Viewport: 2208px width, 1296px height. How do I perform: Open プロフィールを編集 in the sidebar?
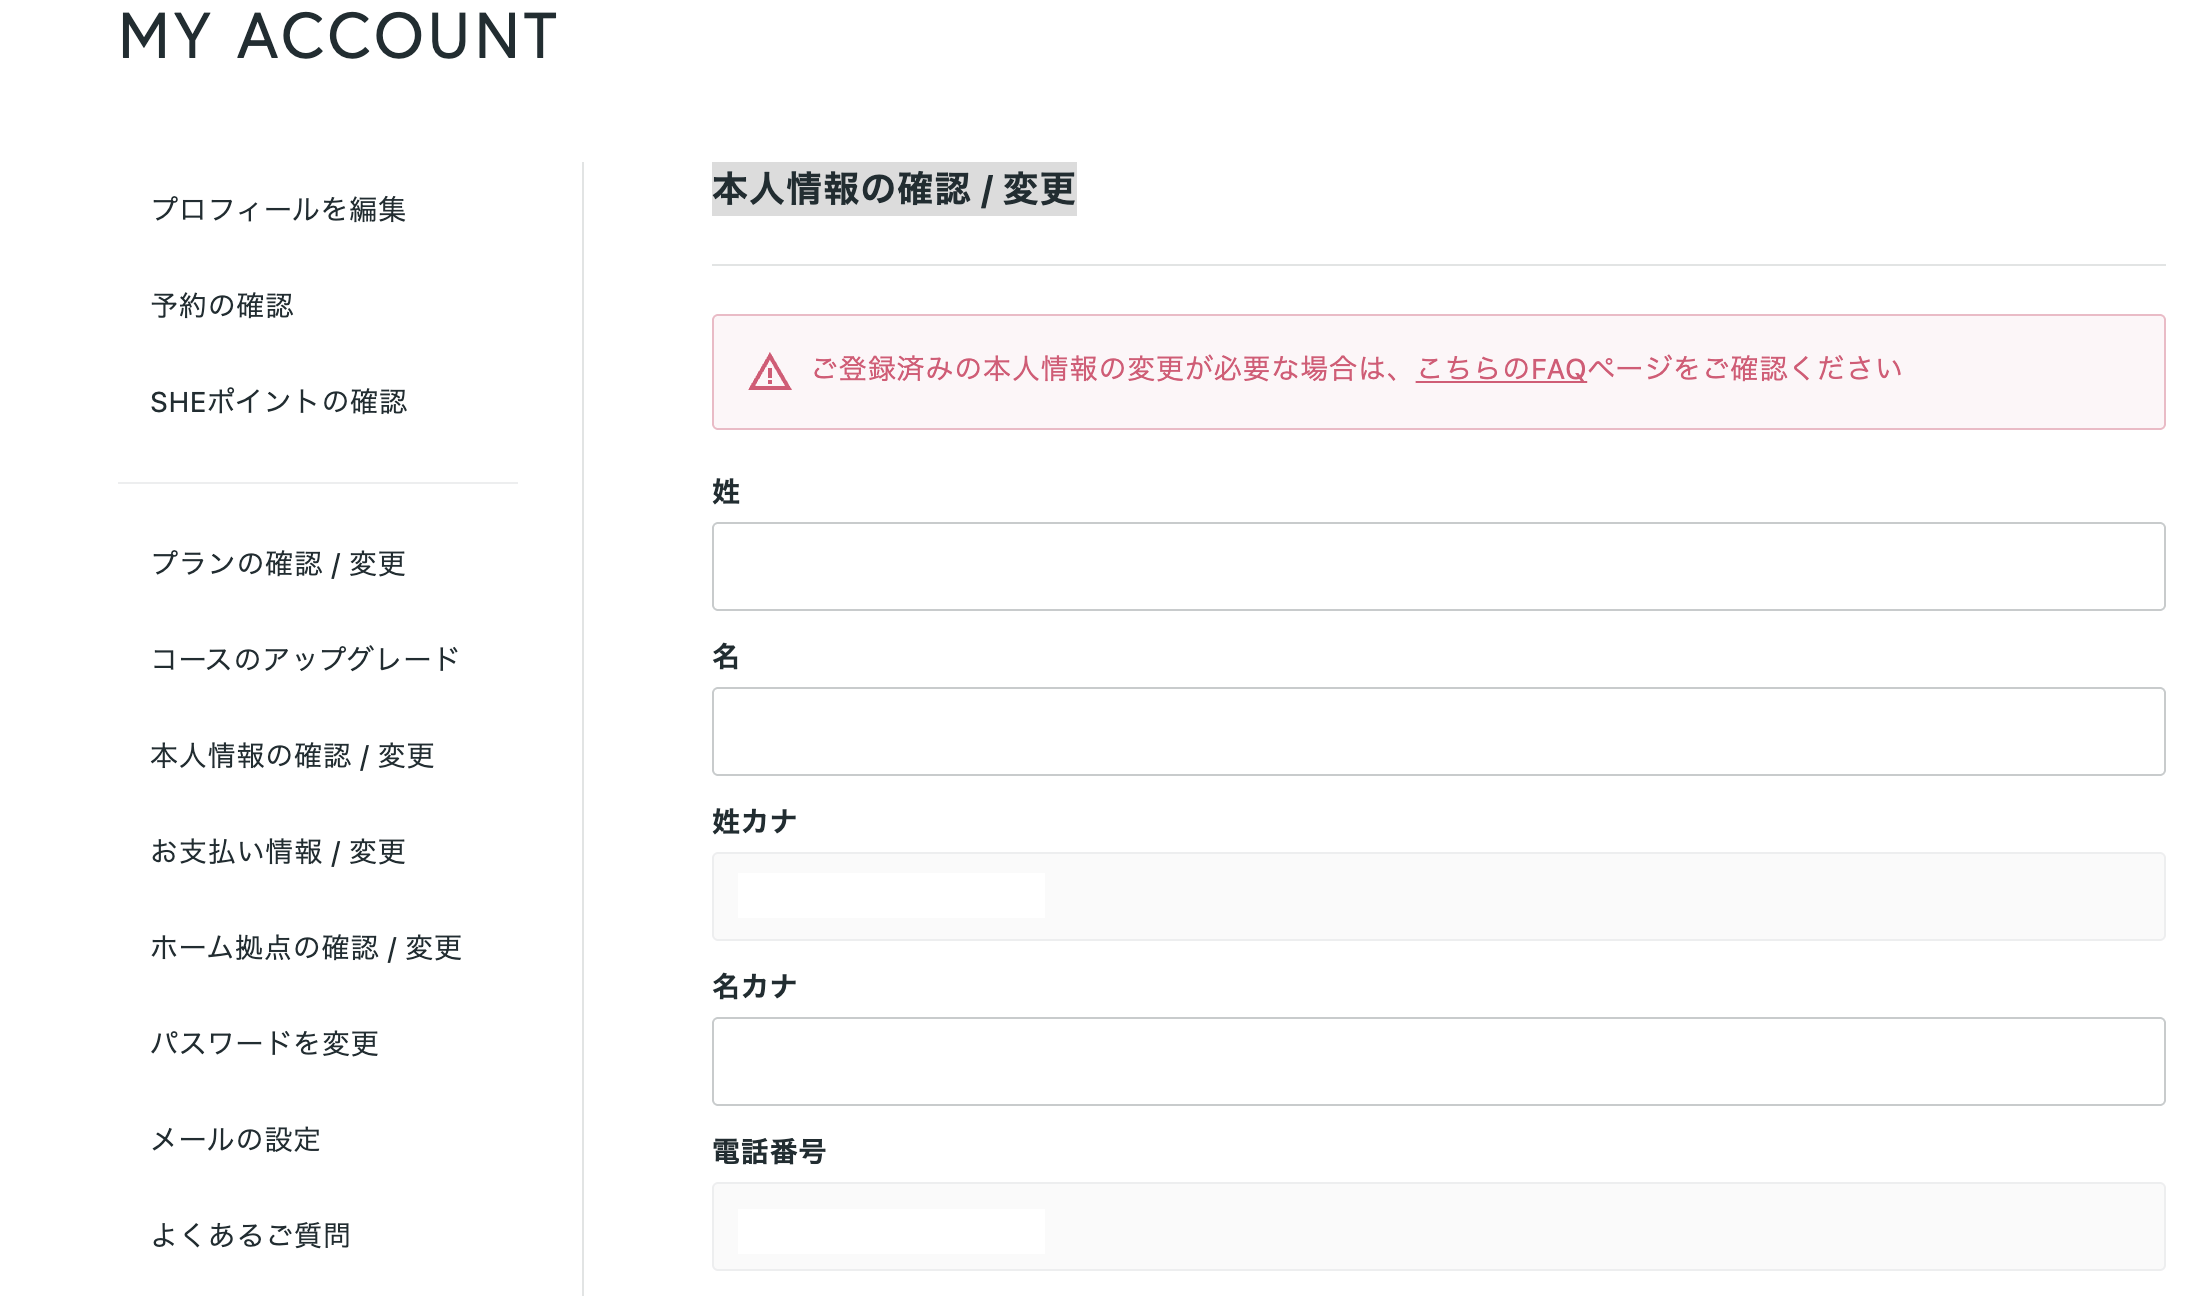278,209
